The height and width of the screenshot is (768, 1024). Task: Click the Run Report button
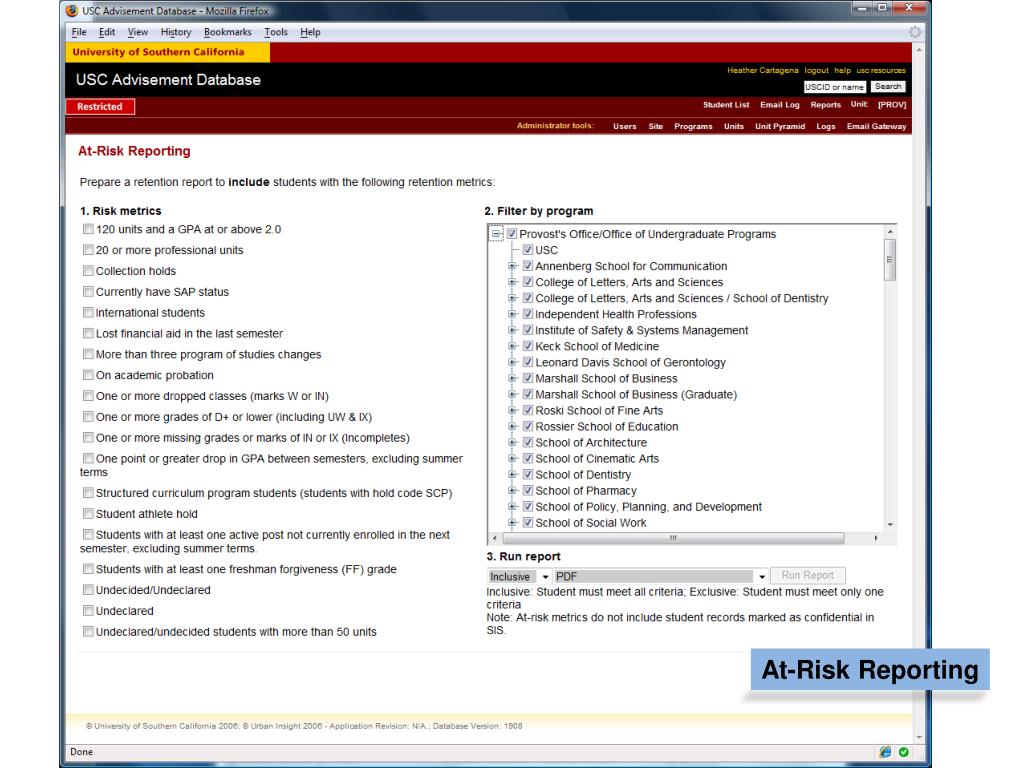click(x=808, y=575)
